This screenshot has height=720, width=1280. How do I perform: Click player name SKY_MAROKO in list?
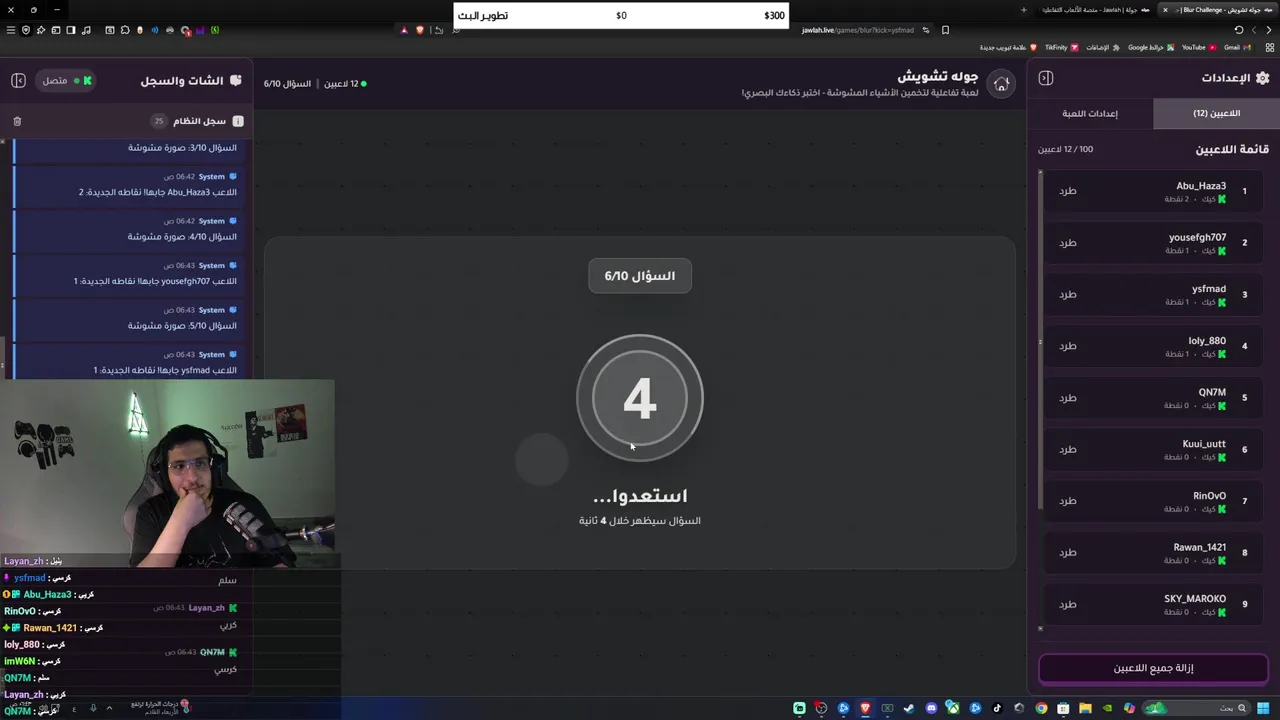(1194, 599)
